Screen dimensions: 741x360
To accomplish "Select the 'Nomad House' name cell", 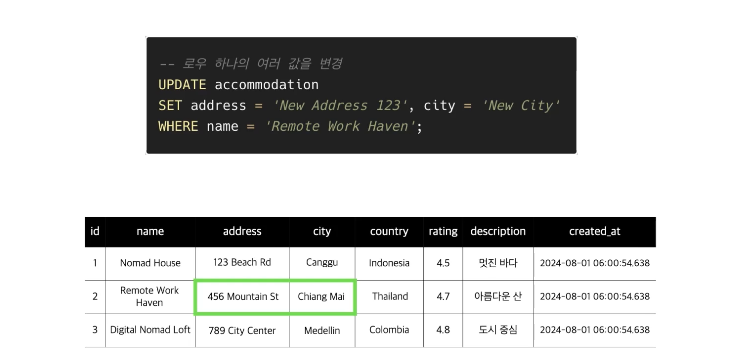I will [150, 263].
